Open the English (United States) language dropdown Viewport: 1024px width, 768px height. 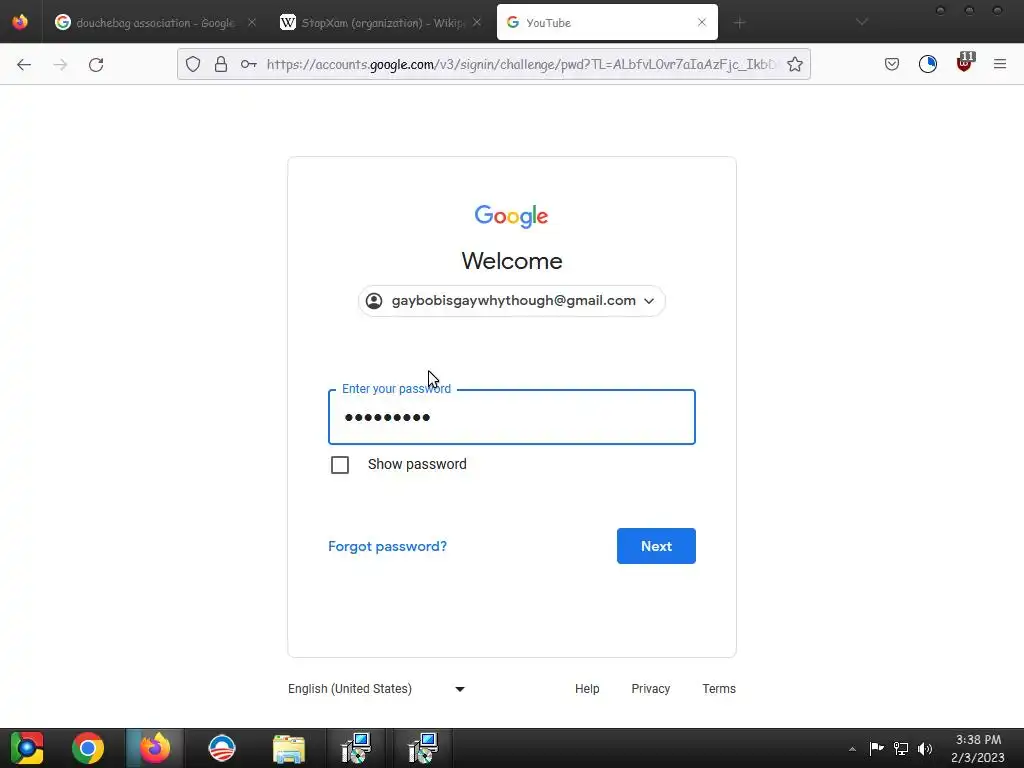pyautogui.click(x=376, y=689)
